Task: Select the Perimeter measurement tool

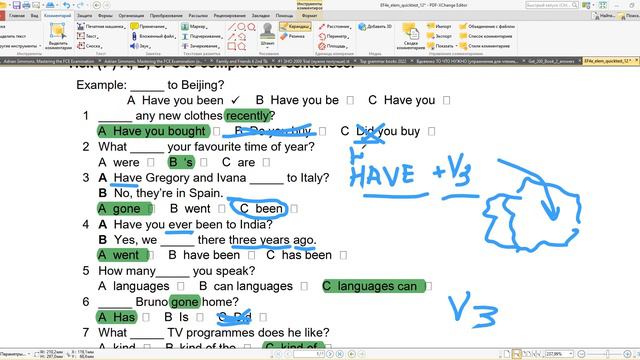Action: pos(333,36)
